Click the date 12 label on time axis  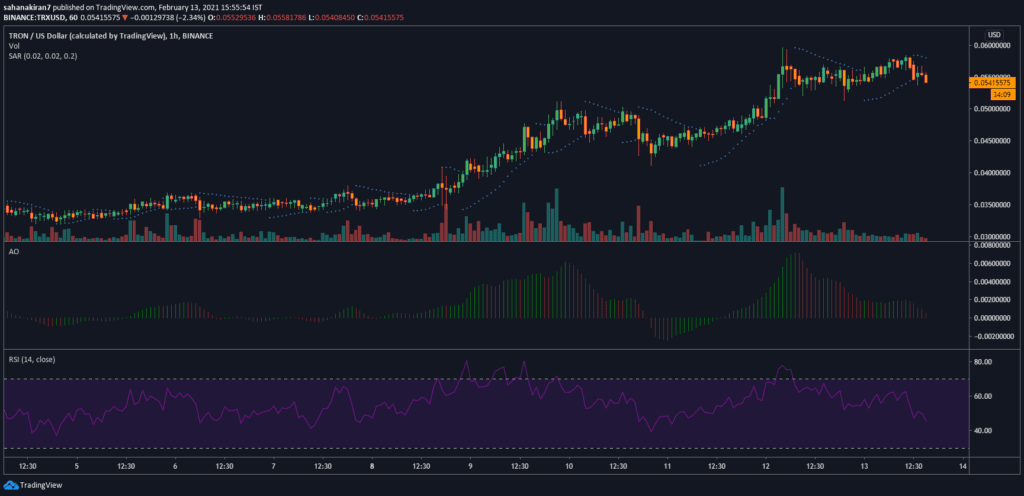764,465
